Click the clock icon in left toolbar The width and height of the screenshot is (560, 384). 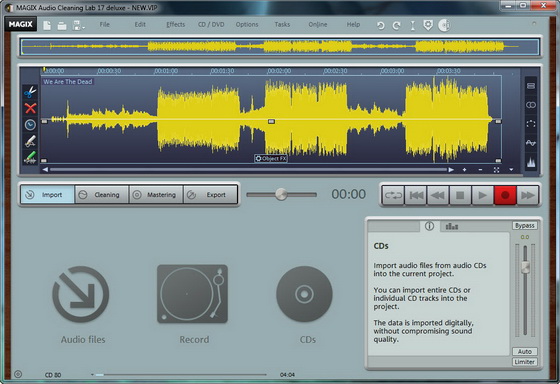coord(30,125)
